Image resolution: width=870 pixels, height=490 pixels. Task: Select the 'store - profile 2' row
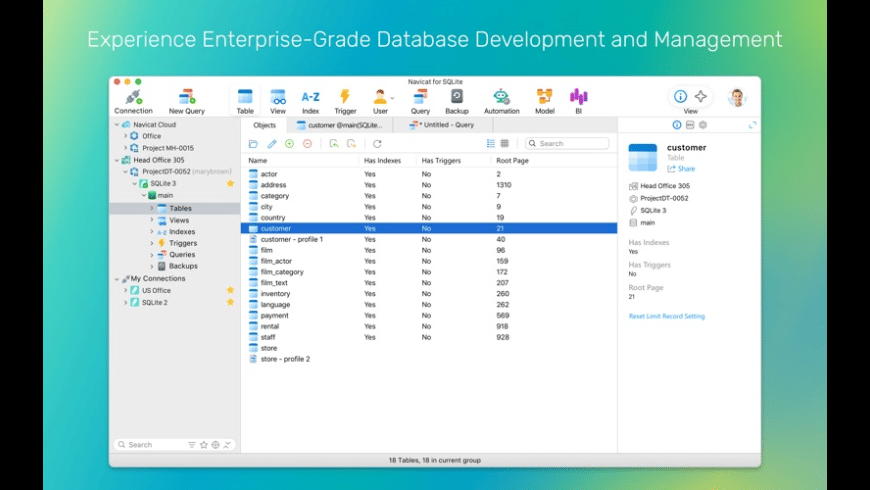click(429, 359)
